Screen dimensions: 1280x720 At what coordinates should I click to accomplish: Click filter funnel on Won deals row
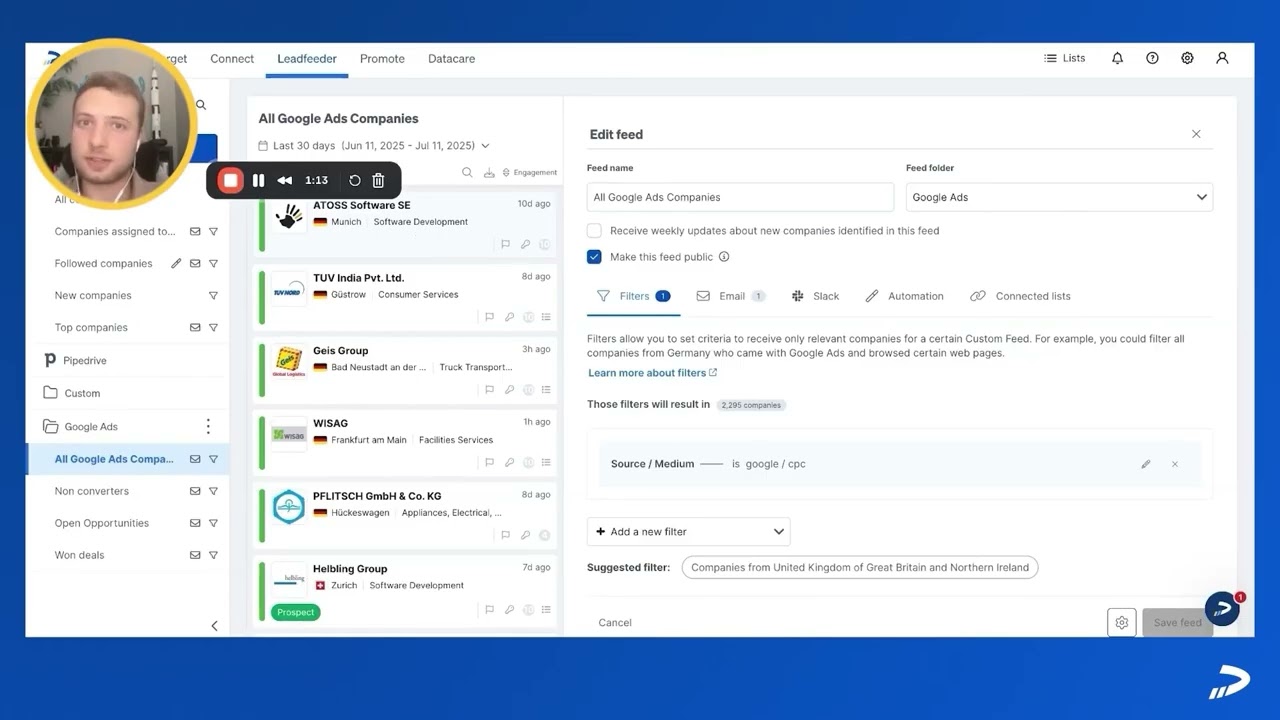pos(213,555)
